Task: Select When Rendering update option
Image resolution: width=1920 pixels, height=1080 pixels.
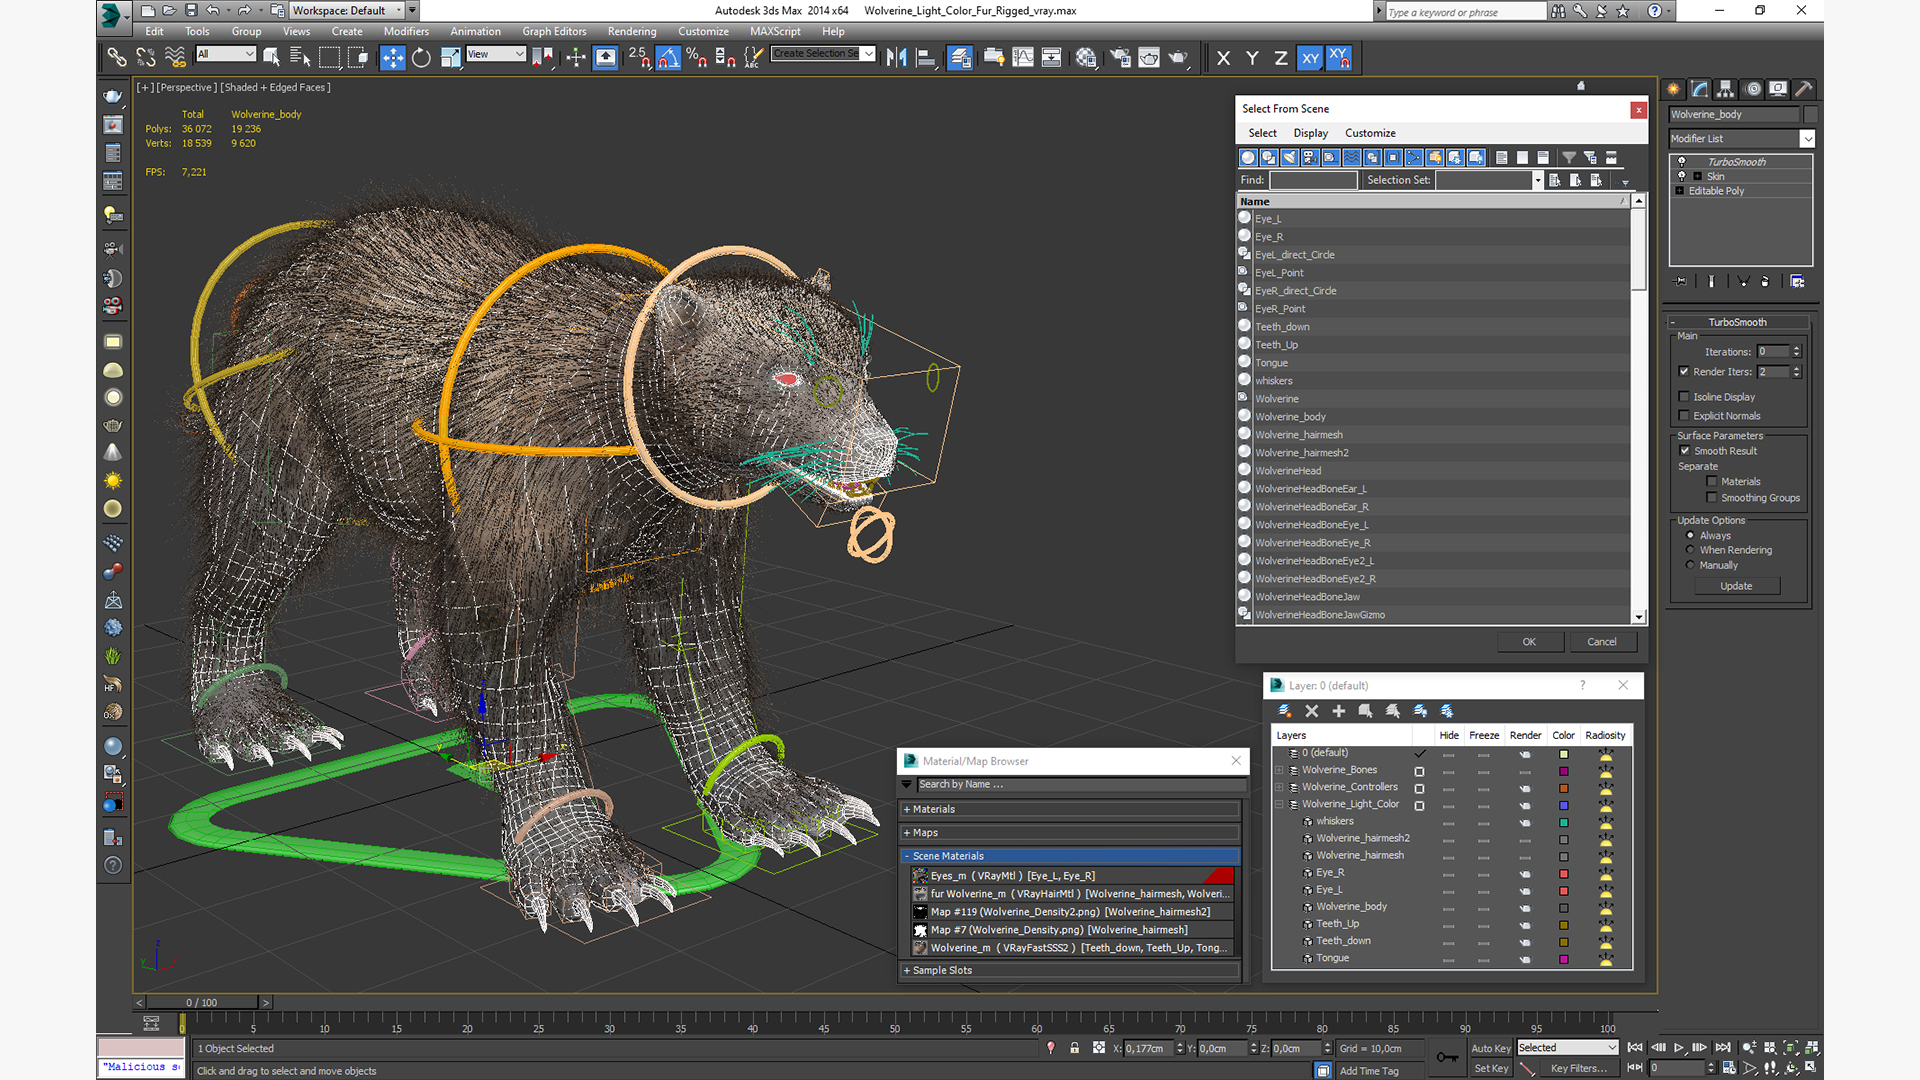Action: tap(1690, 550)
